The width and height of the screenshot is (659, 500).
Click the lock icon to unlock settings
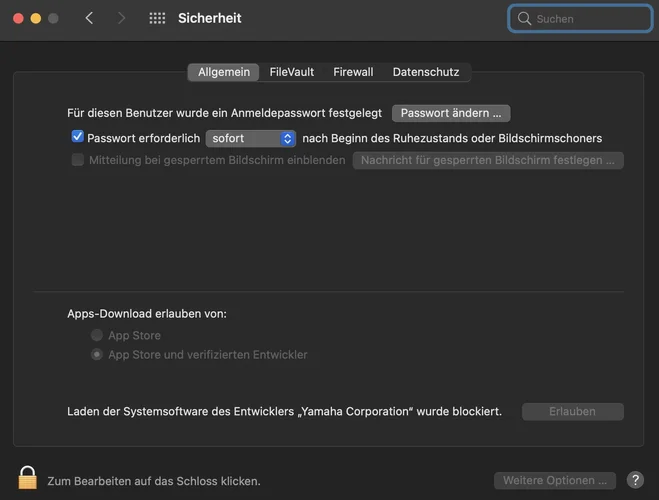27,478
